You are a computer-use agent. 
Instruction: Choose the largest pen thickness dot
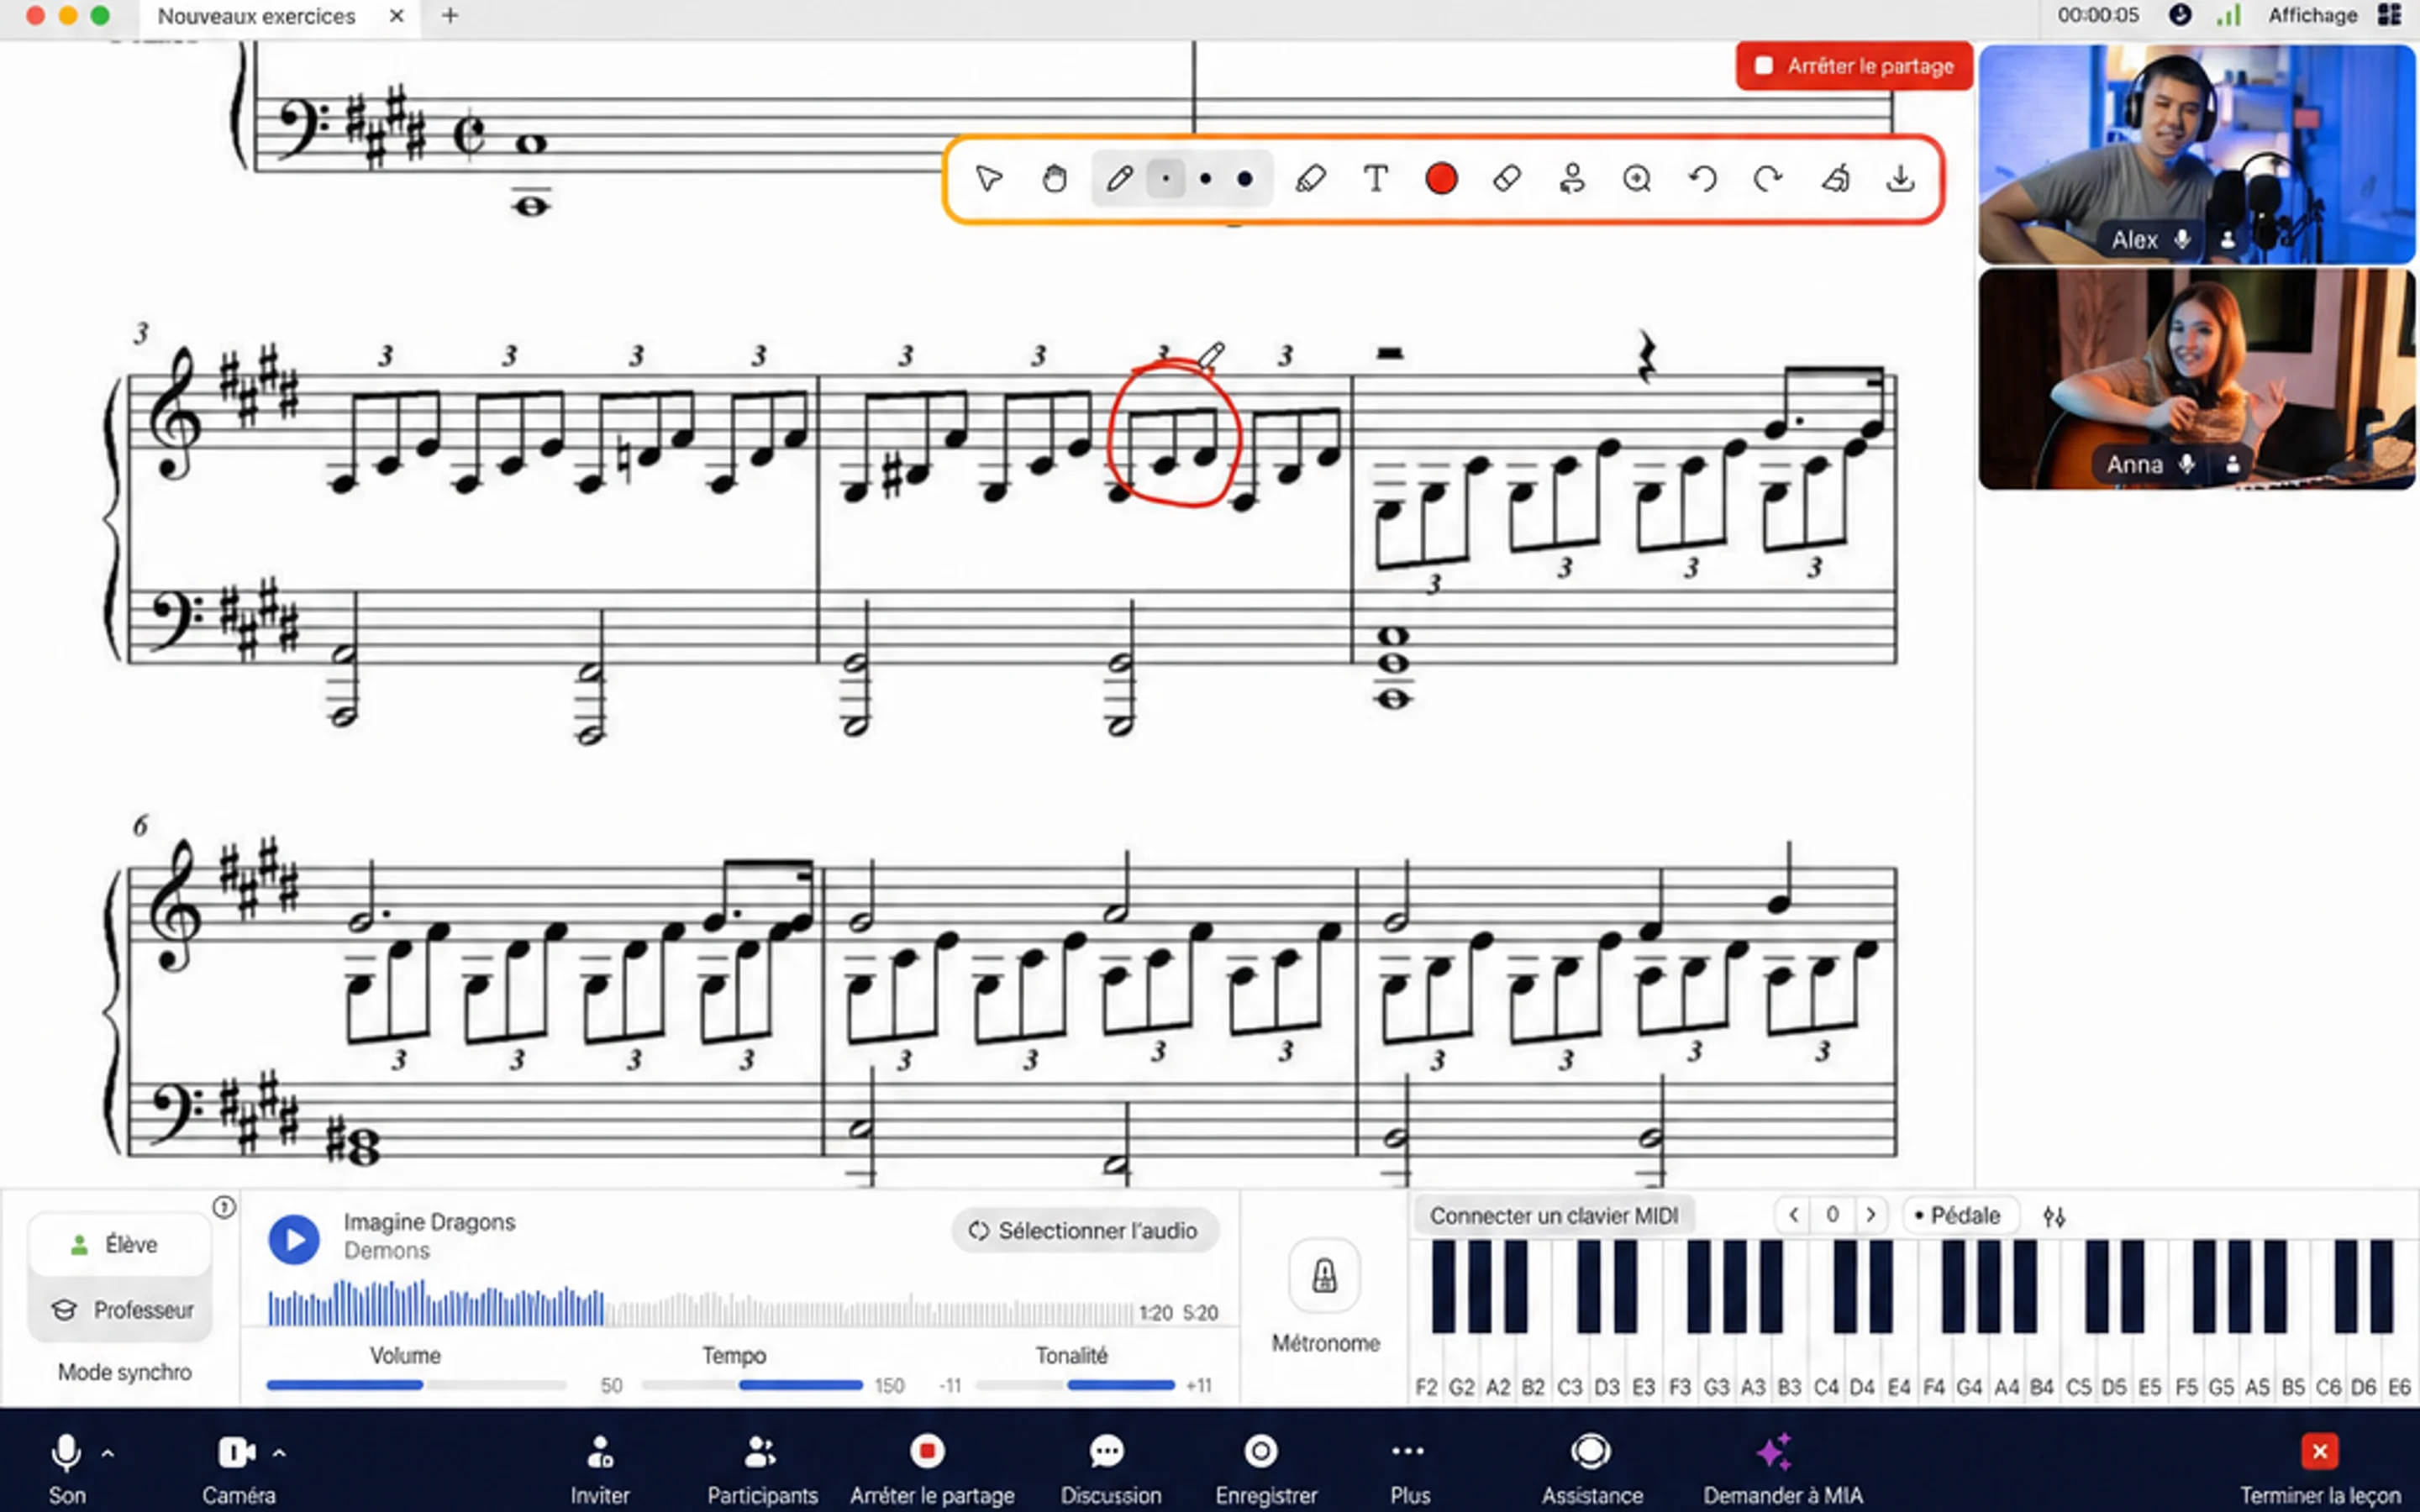click(1245, 179)
